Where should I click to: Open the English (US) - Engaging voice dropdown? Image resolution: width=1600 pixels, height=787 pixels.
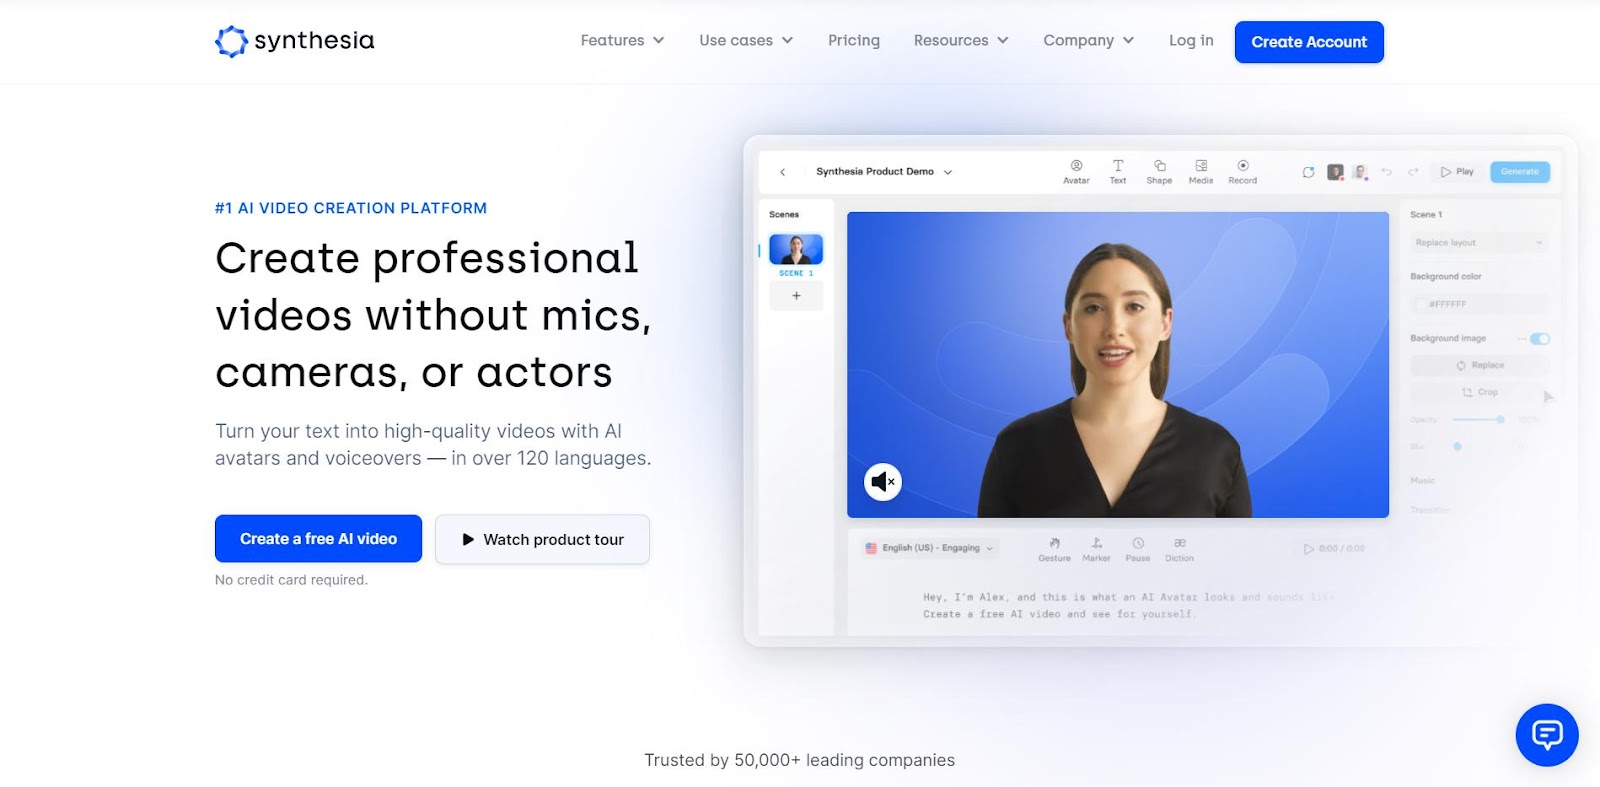929,548
